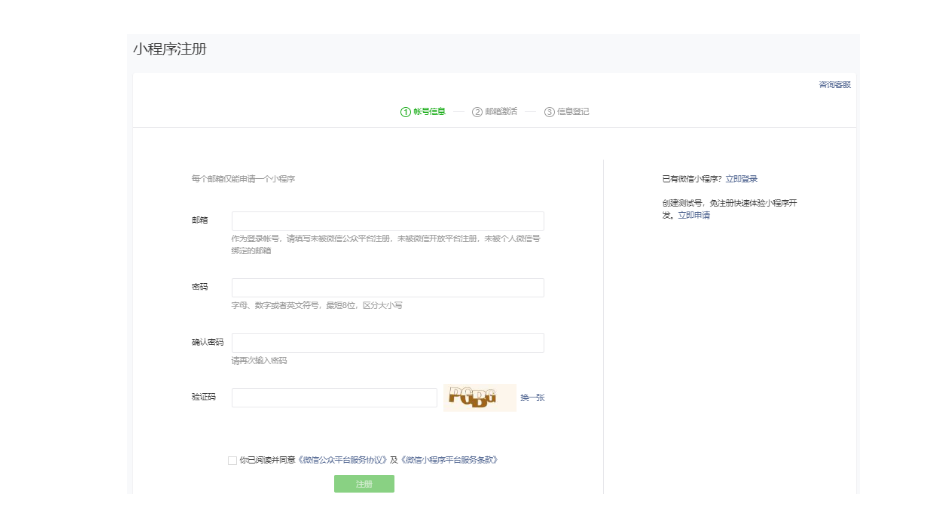
Task: Click the text 已有微信小程序?
Action: [x=692, y=179]
